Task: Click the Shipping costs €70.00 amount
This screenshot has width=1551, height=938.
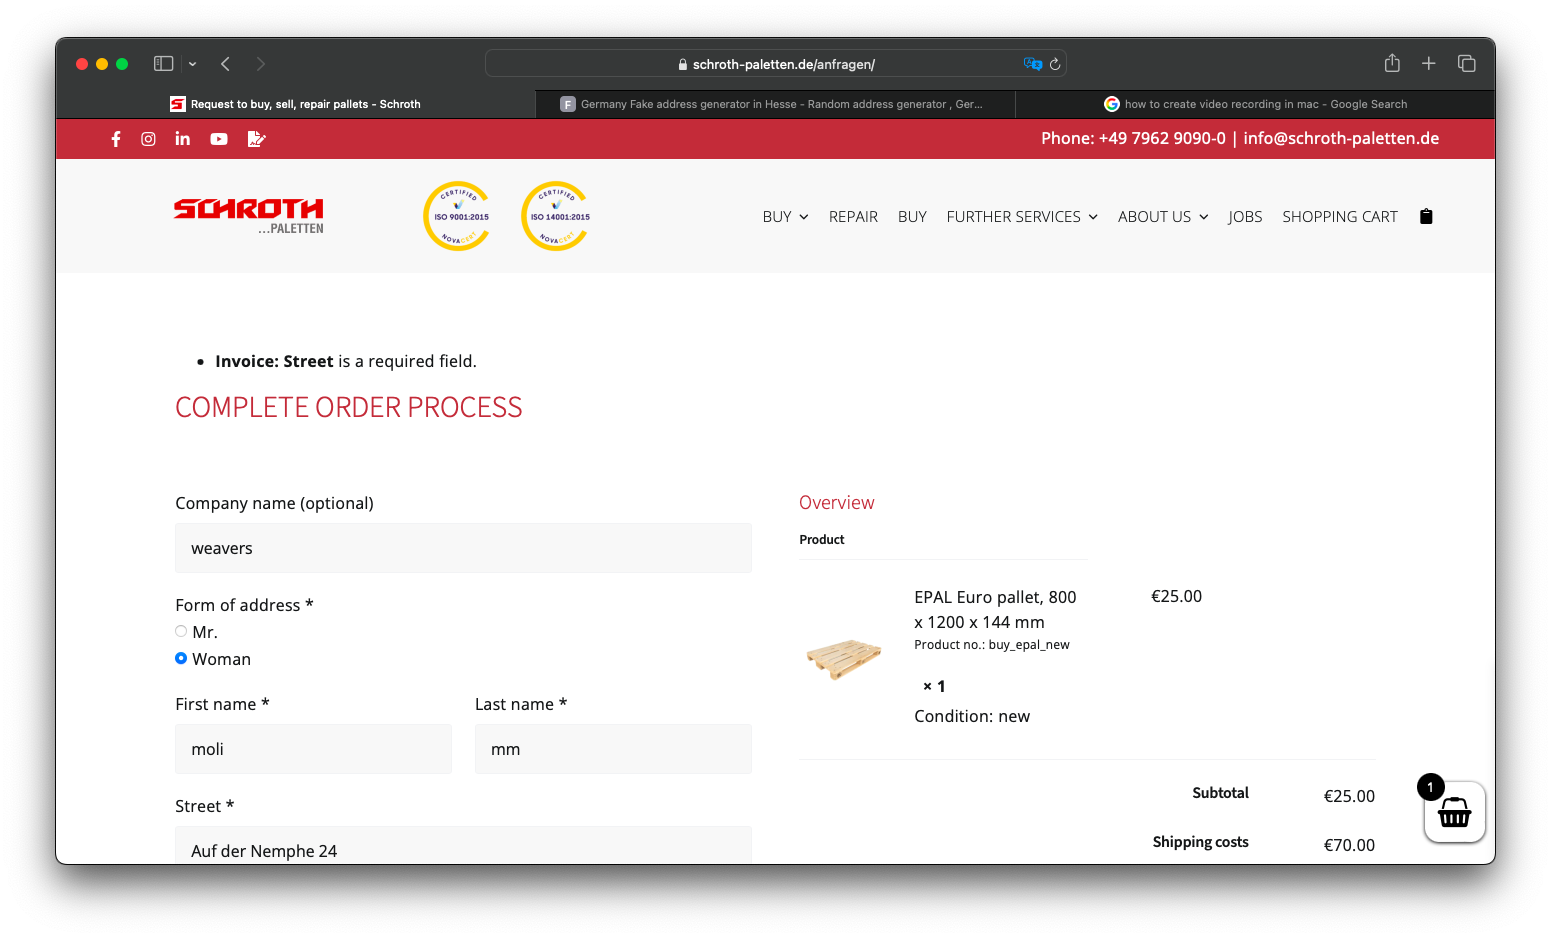Action: (1349, 845)
